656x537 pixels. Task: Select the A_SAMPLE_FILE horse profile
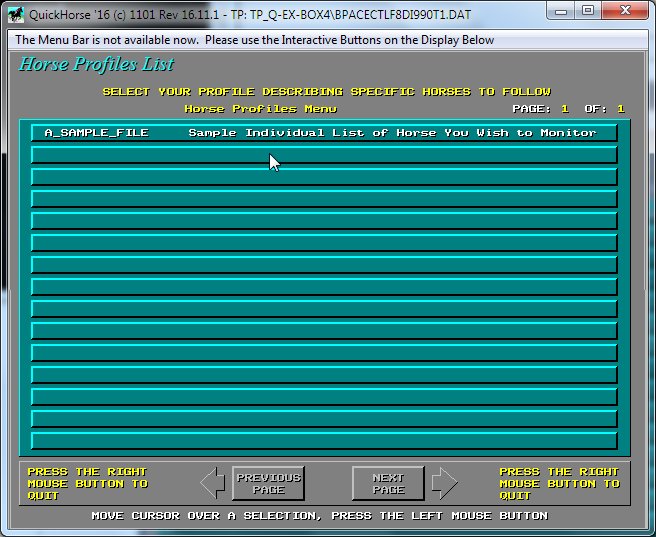(x=96, y=133)
